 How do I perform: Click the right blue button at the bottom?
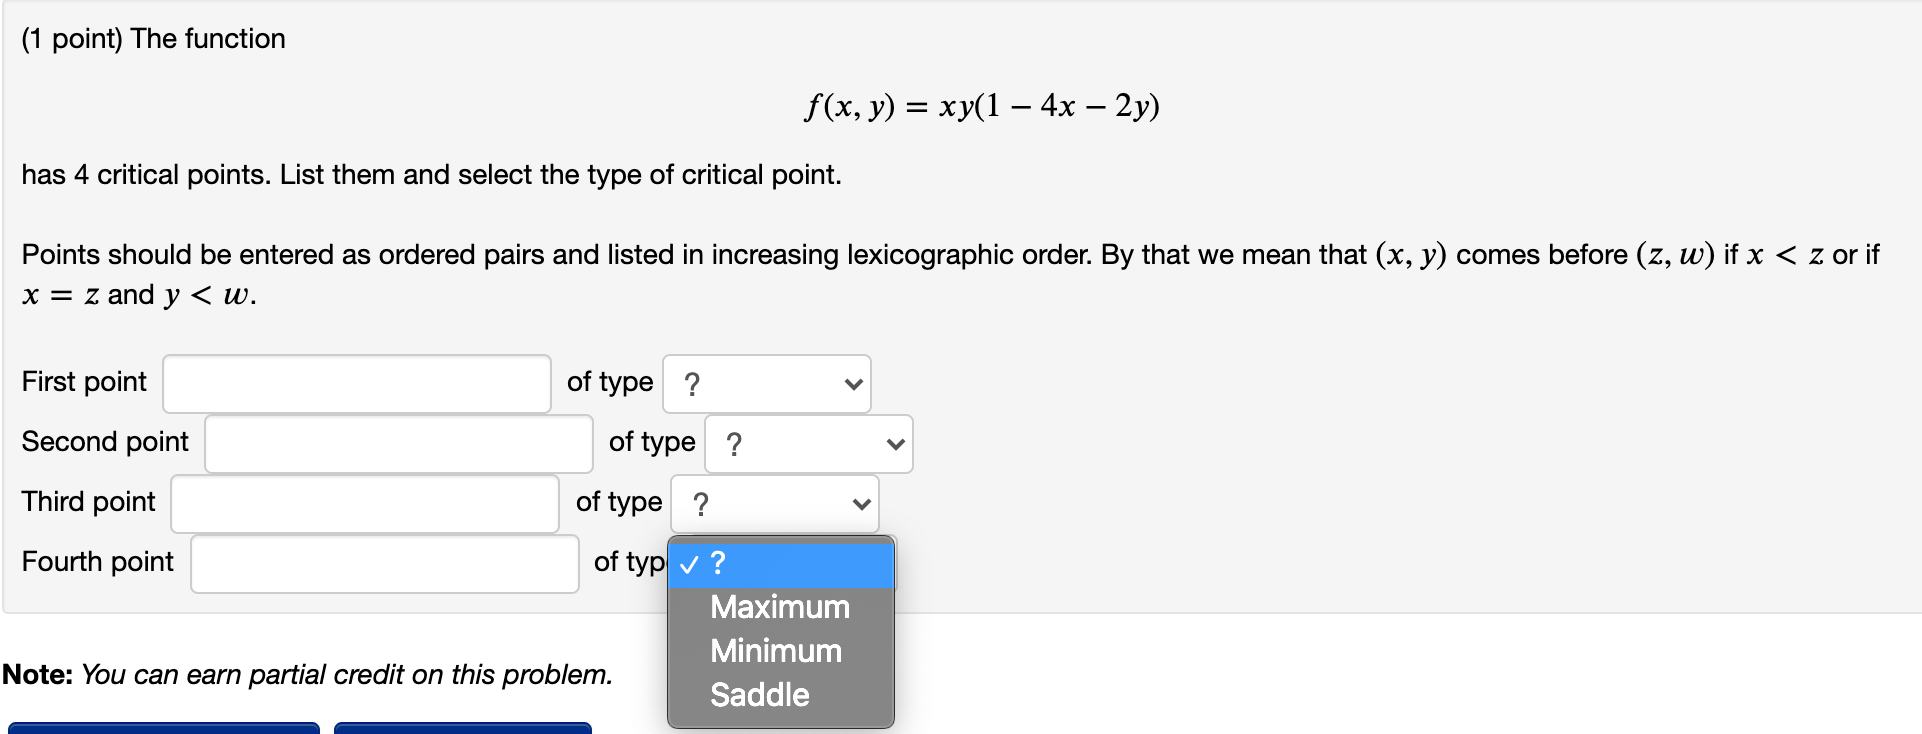[464, 729]
